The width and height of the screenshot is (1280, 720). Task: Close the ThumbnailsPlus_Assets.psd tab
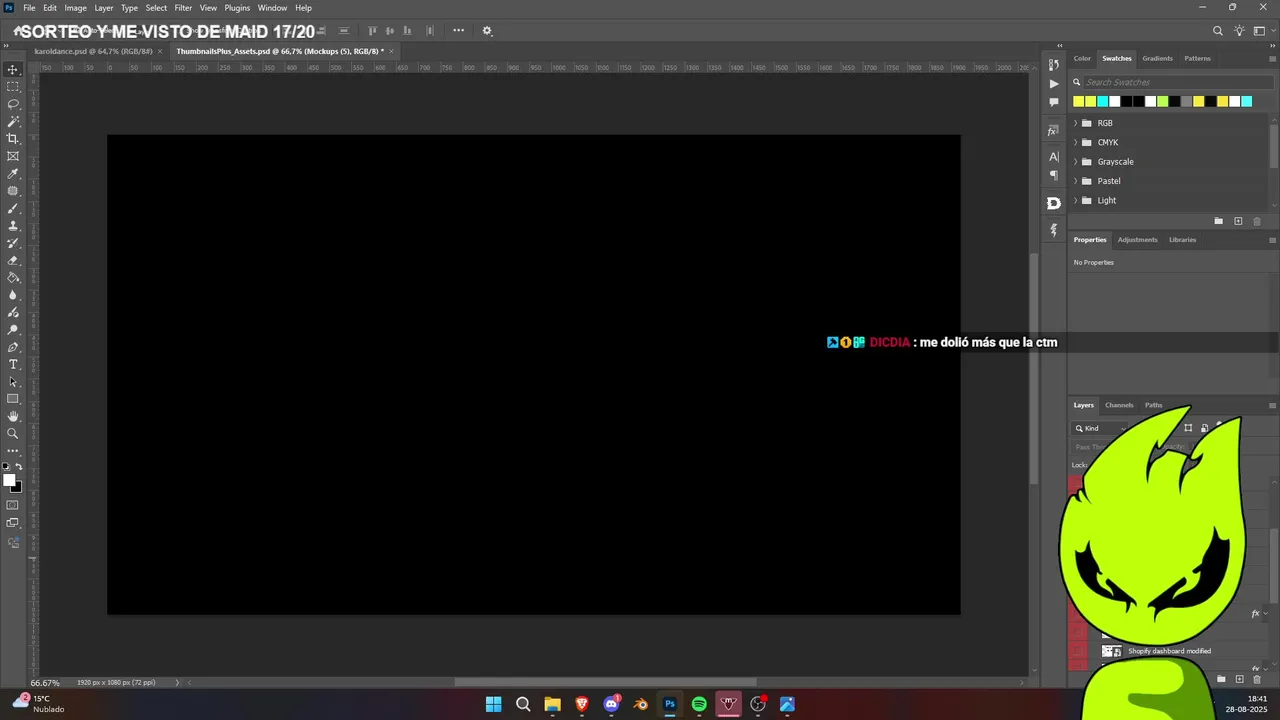pyautogui.click(x=392, y=51)
